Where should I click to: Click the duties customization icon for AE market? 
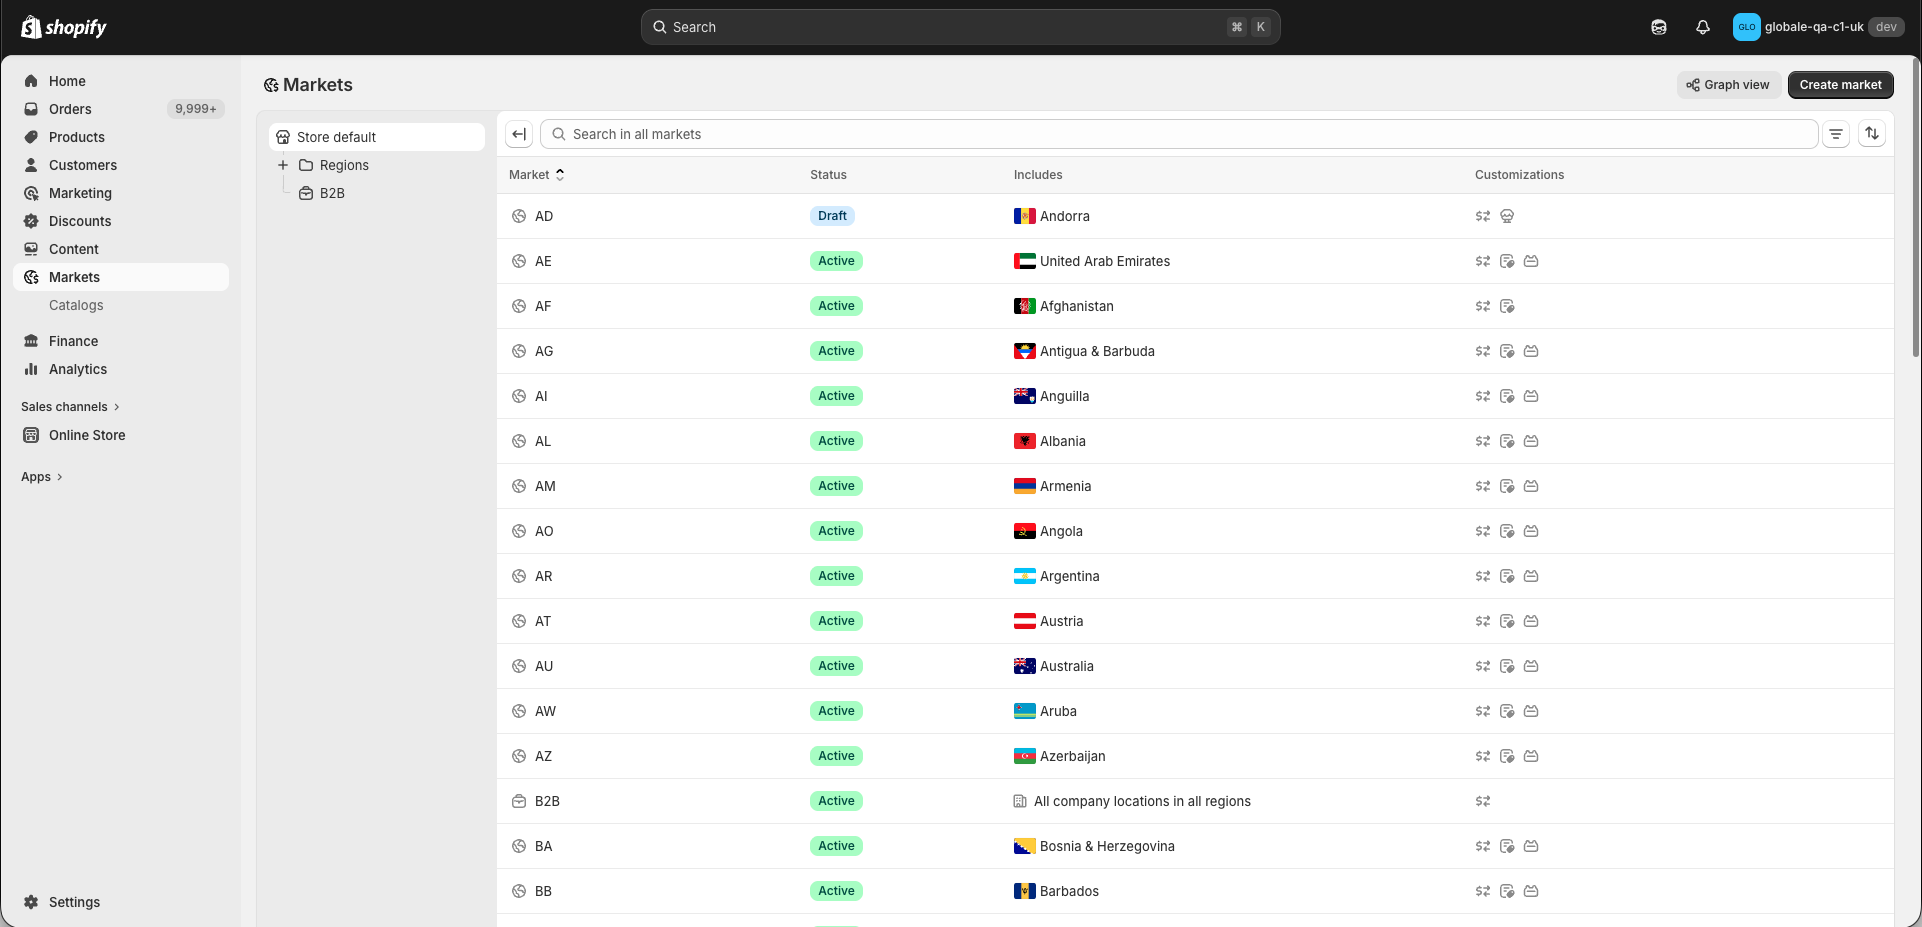[1506, 261]
